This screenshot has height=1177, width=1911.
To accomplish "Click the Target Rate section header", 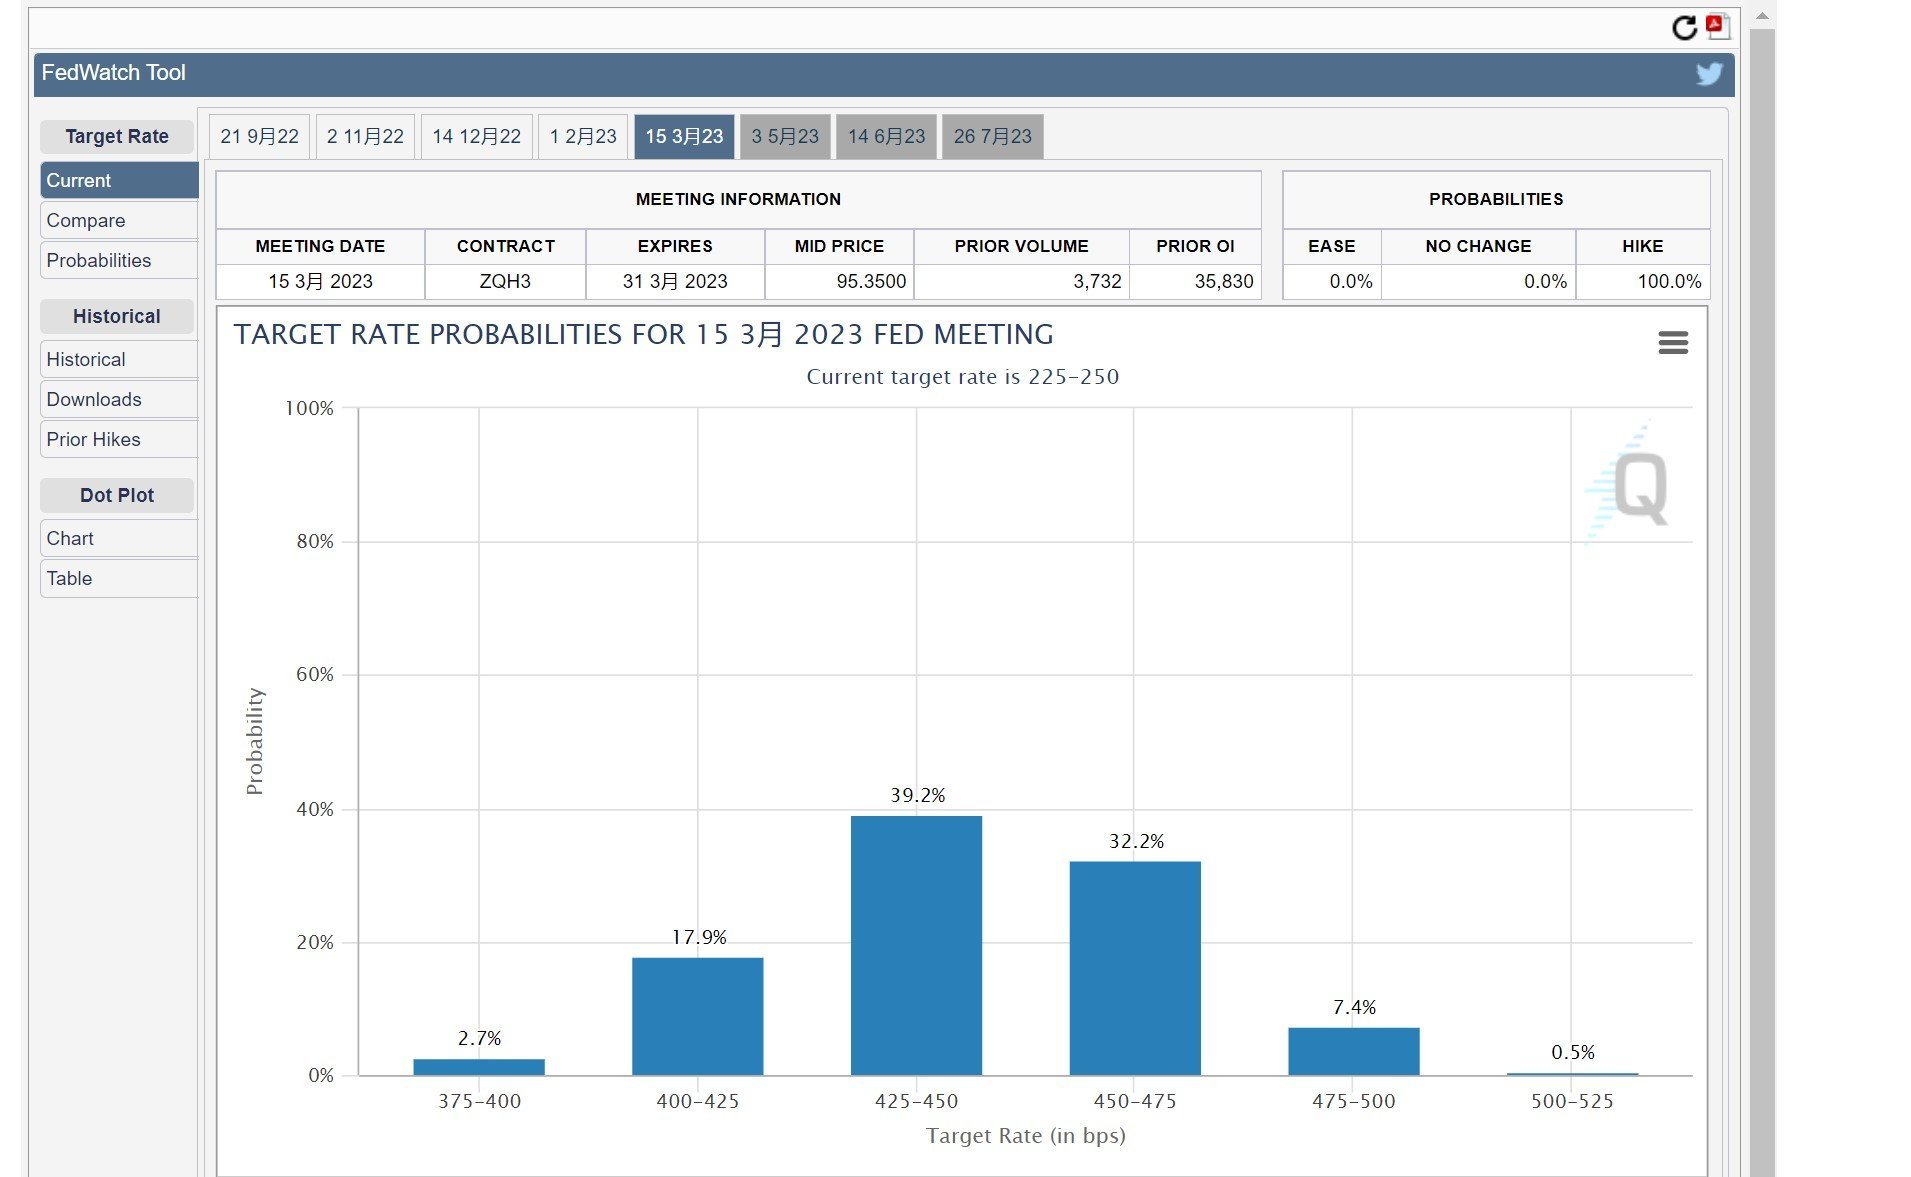I will tap(117, 137).
